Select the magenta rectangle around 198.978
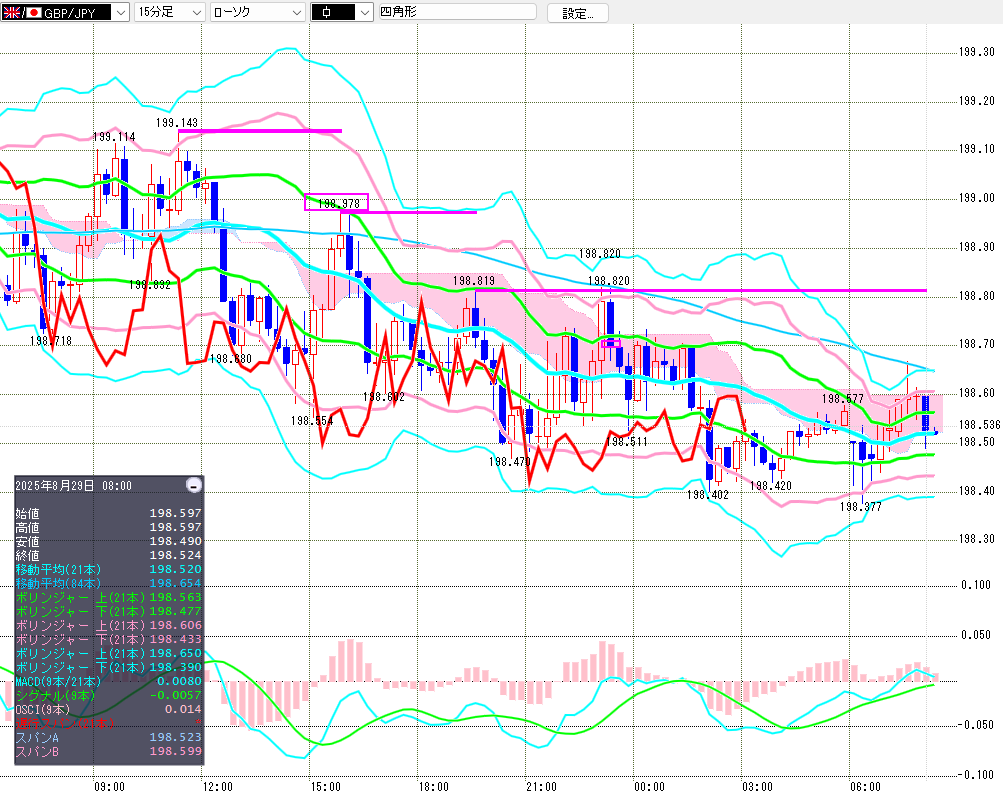Viewport: 1003px width, 795px height. (x=336, y=202)
